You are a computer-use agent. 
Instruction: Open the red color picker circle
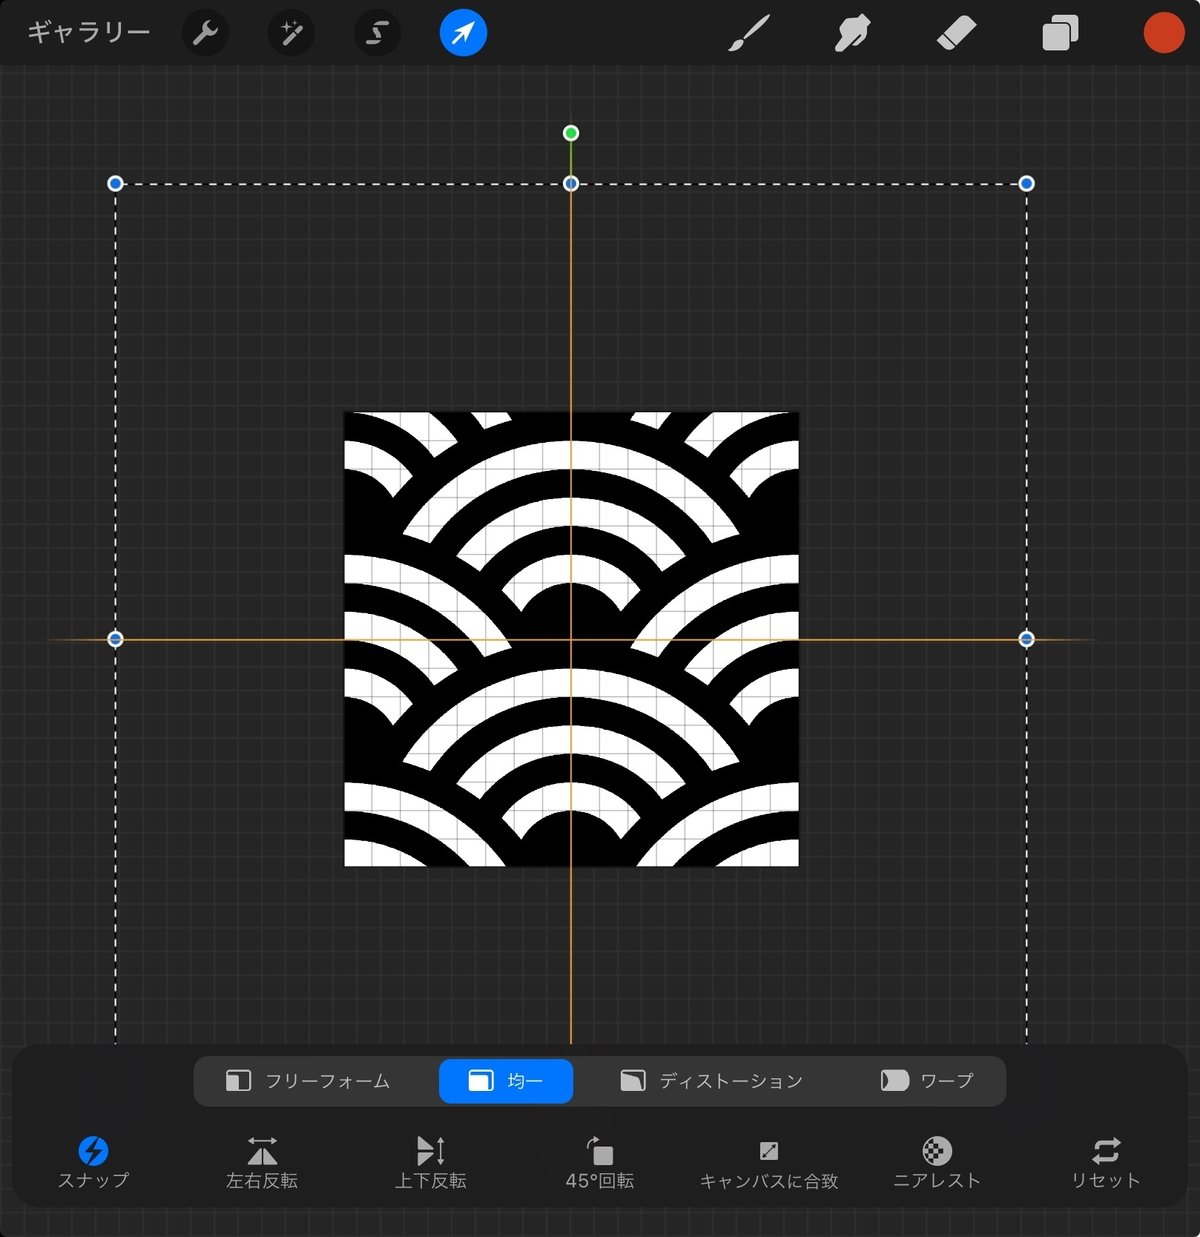(1164, 33)
